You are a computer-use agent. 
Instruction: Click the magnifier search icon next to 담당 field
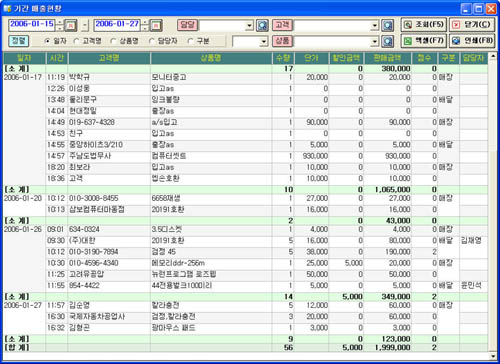tap(262, 25)
